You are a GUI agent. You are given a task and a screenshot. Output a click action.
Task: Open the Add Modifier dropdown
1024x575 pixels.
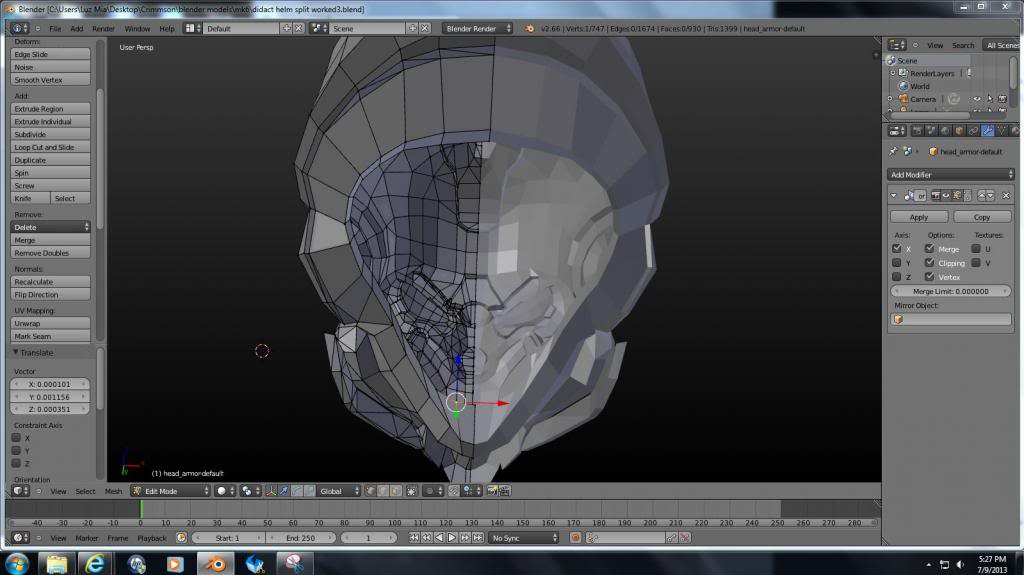pyautogui.click(x=951, y=175)
